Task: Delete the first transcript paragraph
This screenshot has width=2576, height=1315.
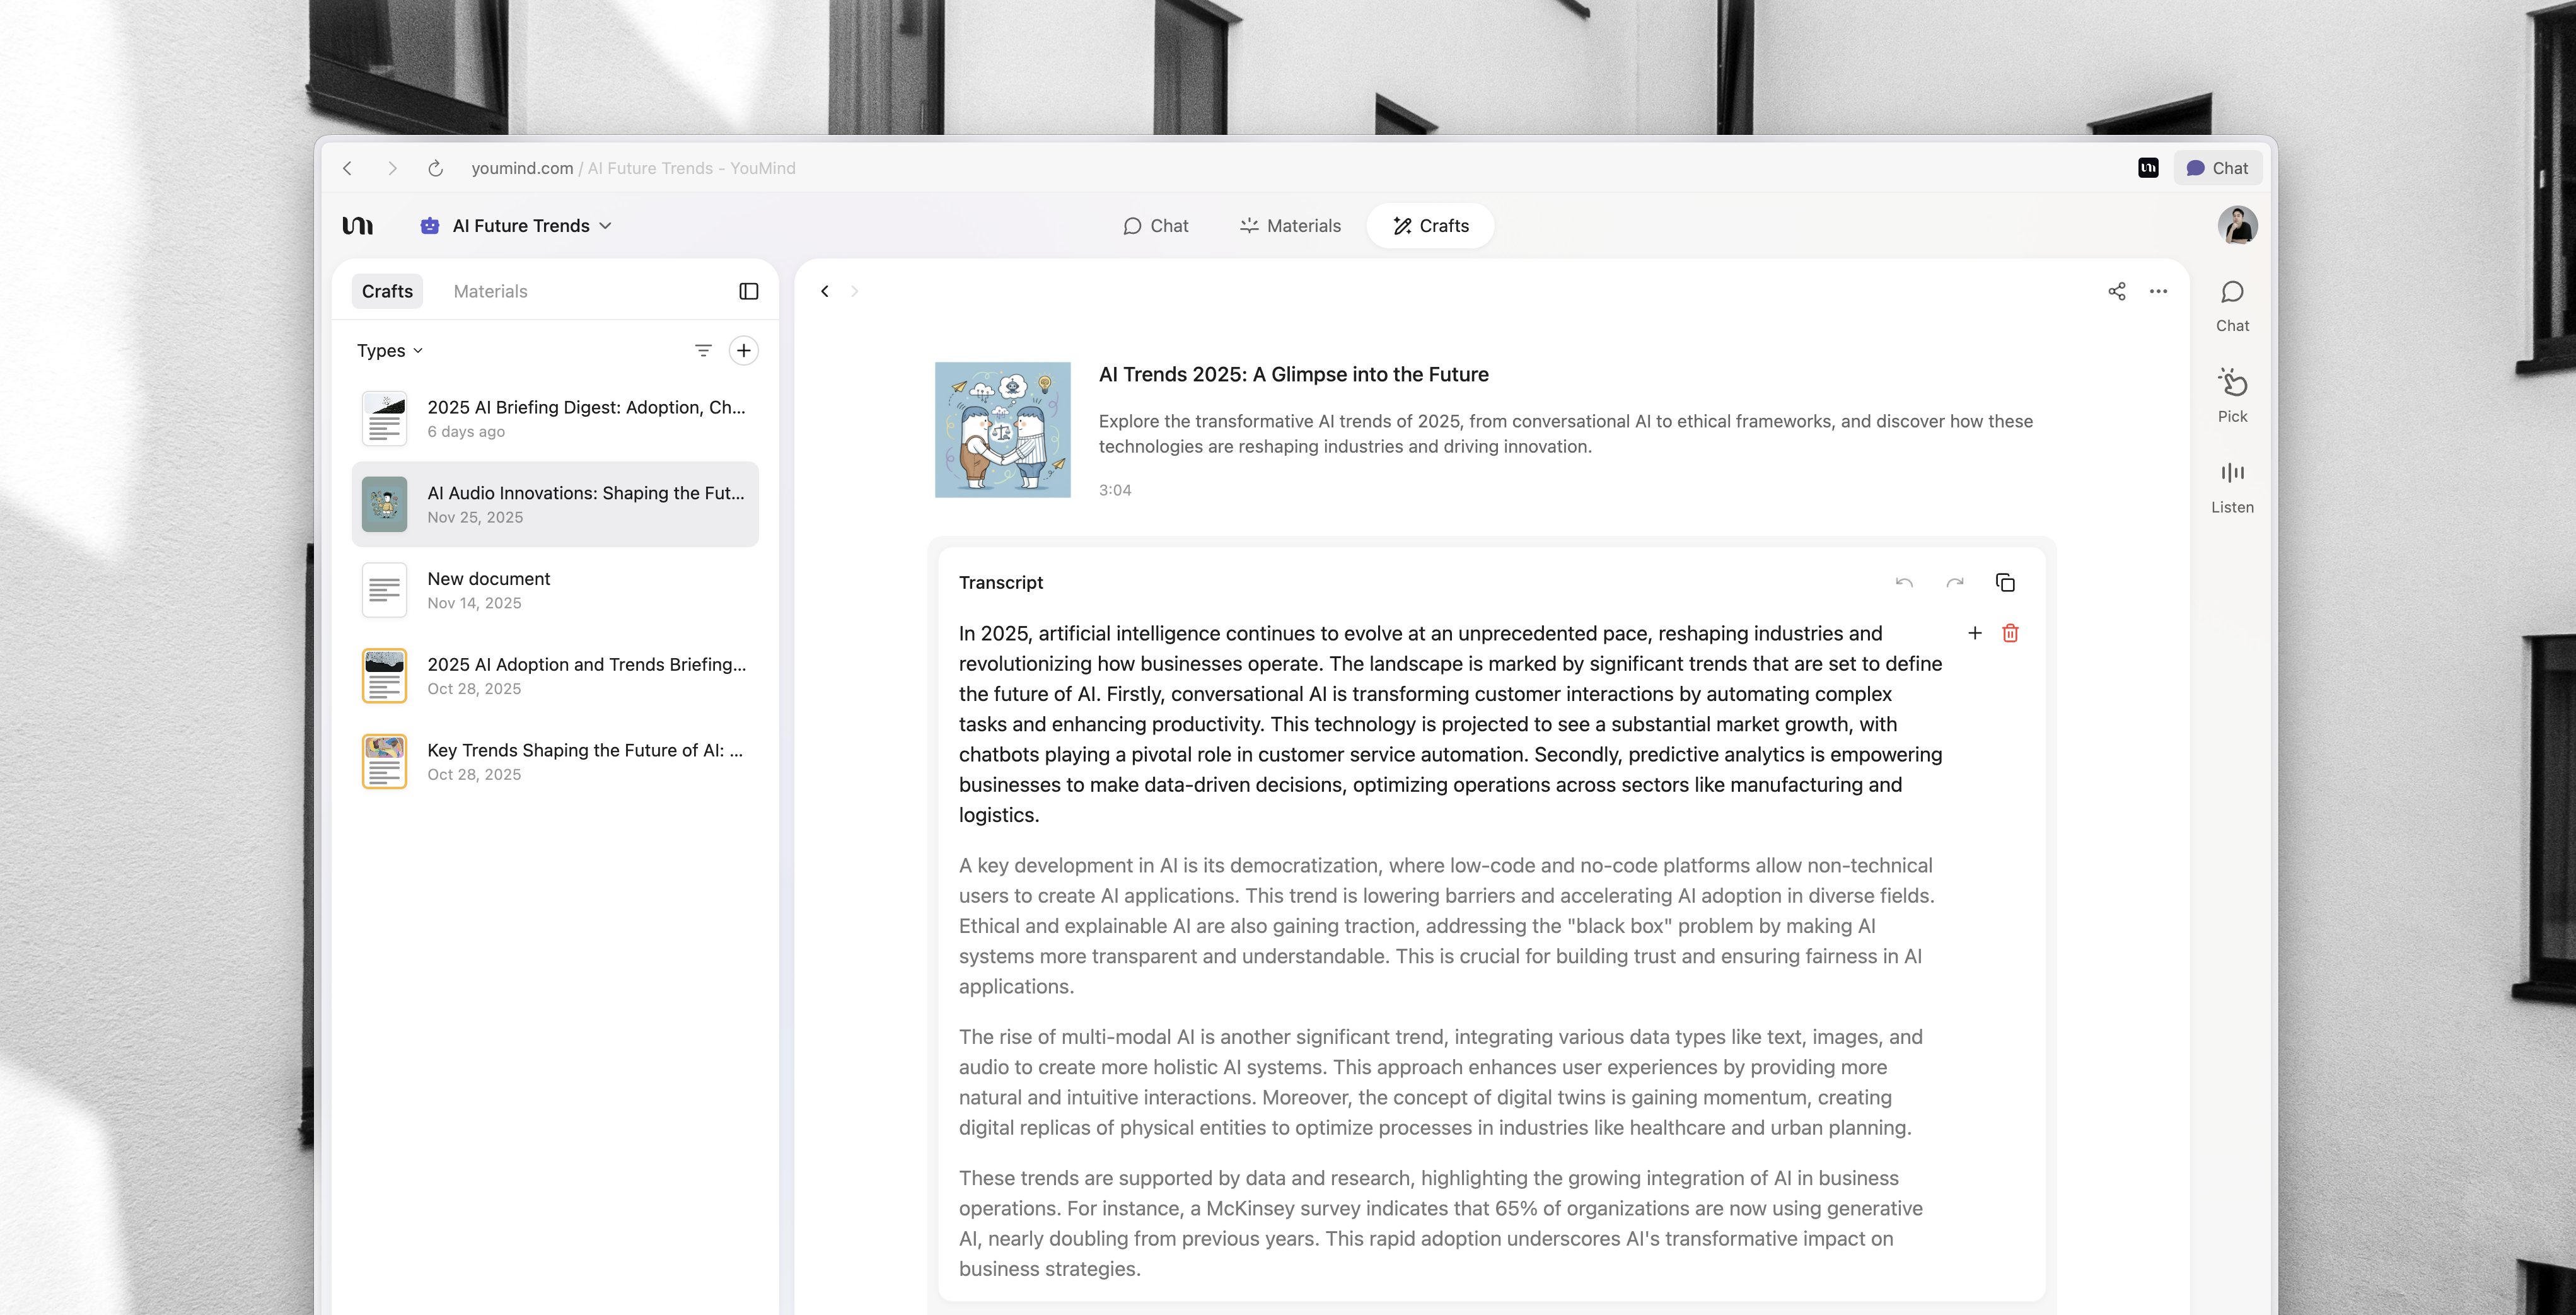Action: coord(2011,633)
